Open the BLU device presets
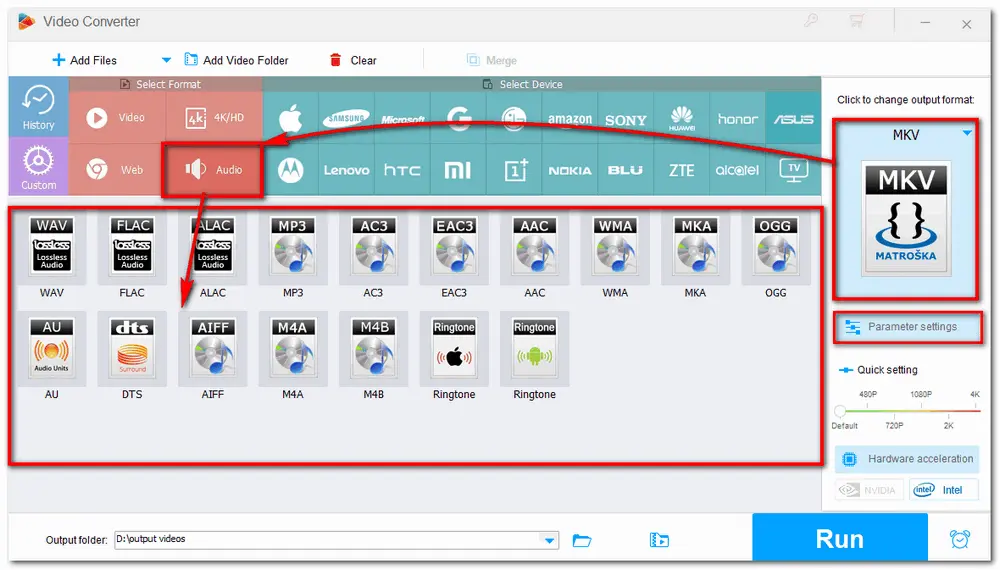This screenshot has height=570, width=1000. click(x=626, y=170)
